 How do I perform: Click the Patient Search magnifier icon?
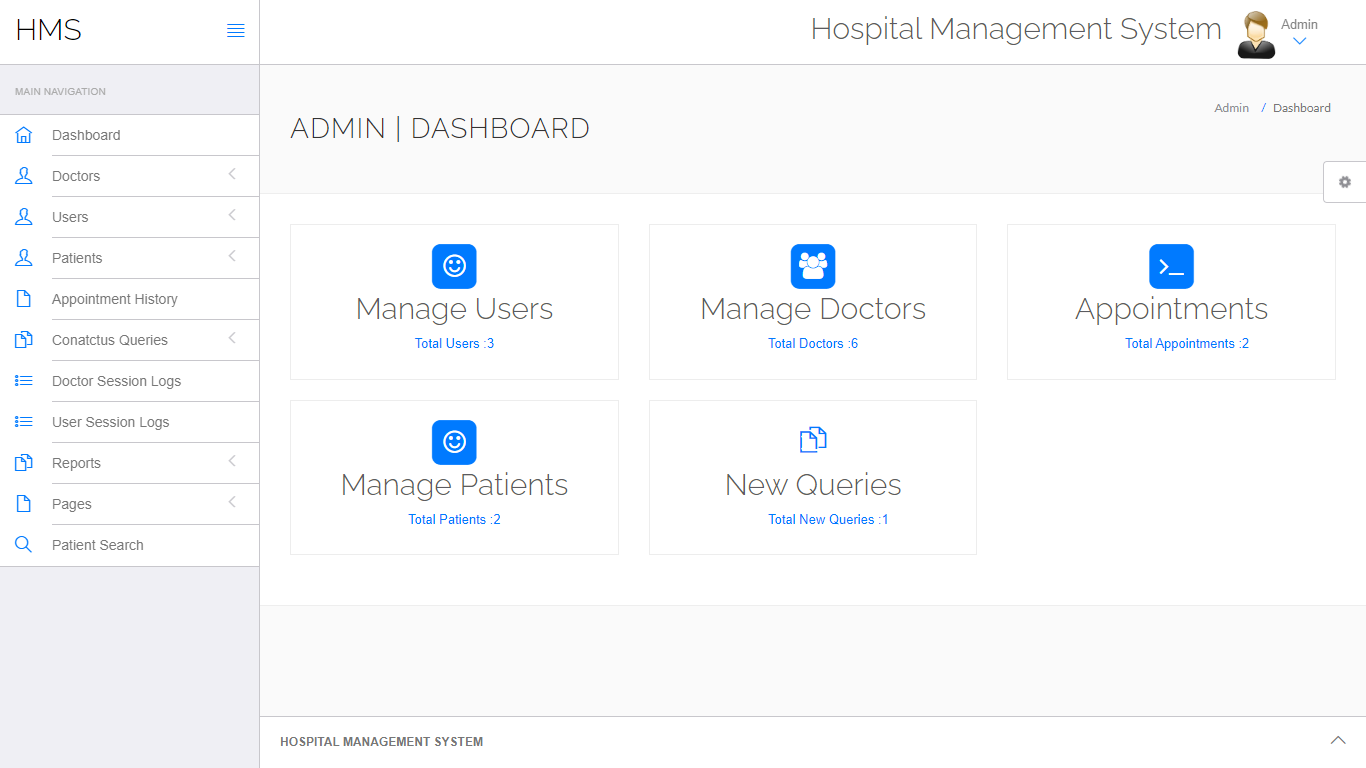[x=24, y=545]
